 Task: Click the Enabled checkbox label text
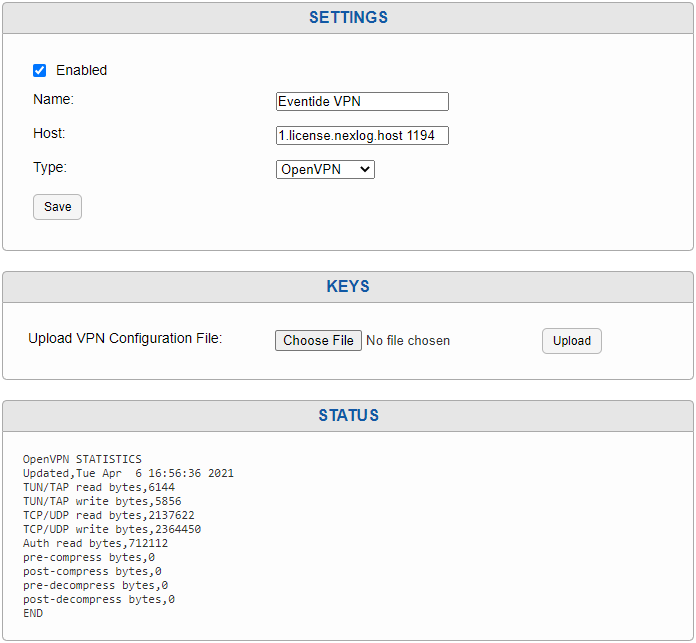pos(81,70)
